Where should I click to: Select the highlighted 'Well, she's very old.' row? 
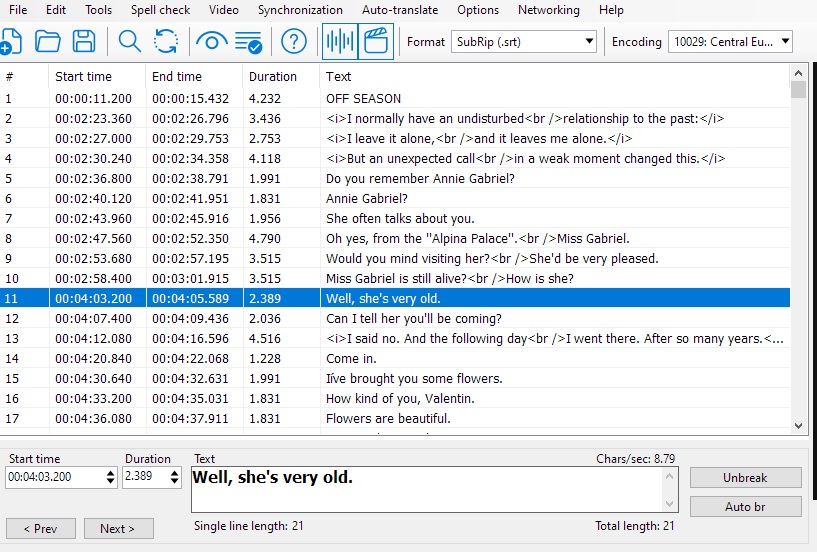[x=395, y=298]
